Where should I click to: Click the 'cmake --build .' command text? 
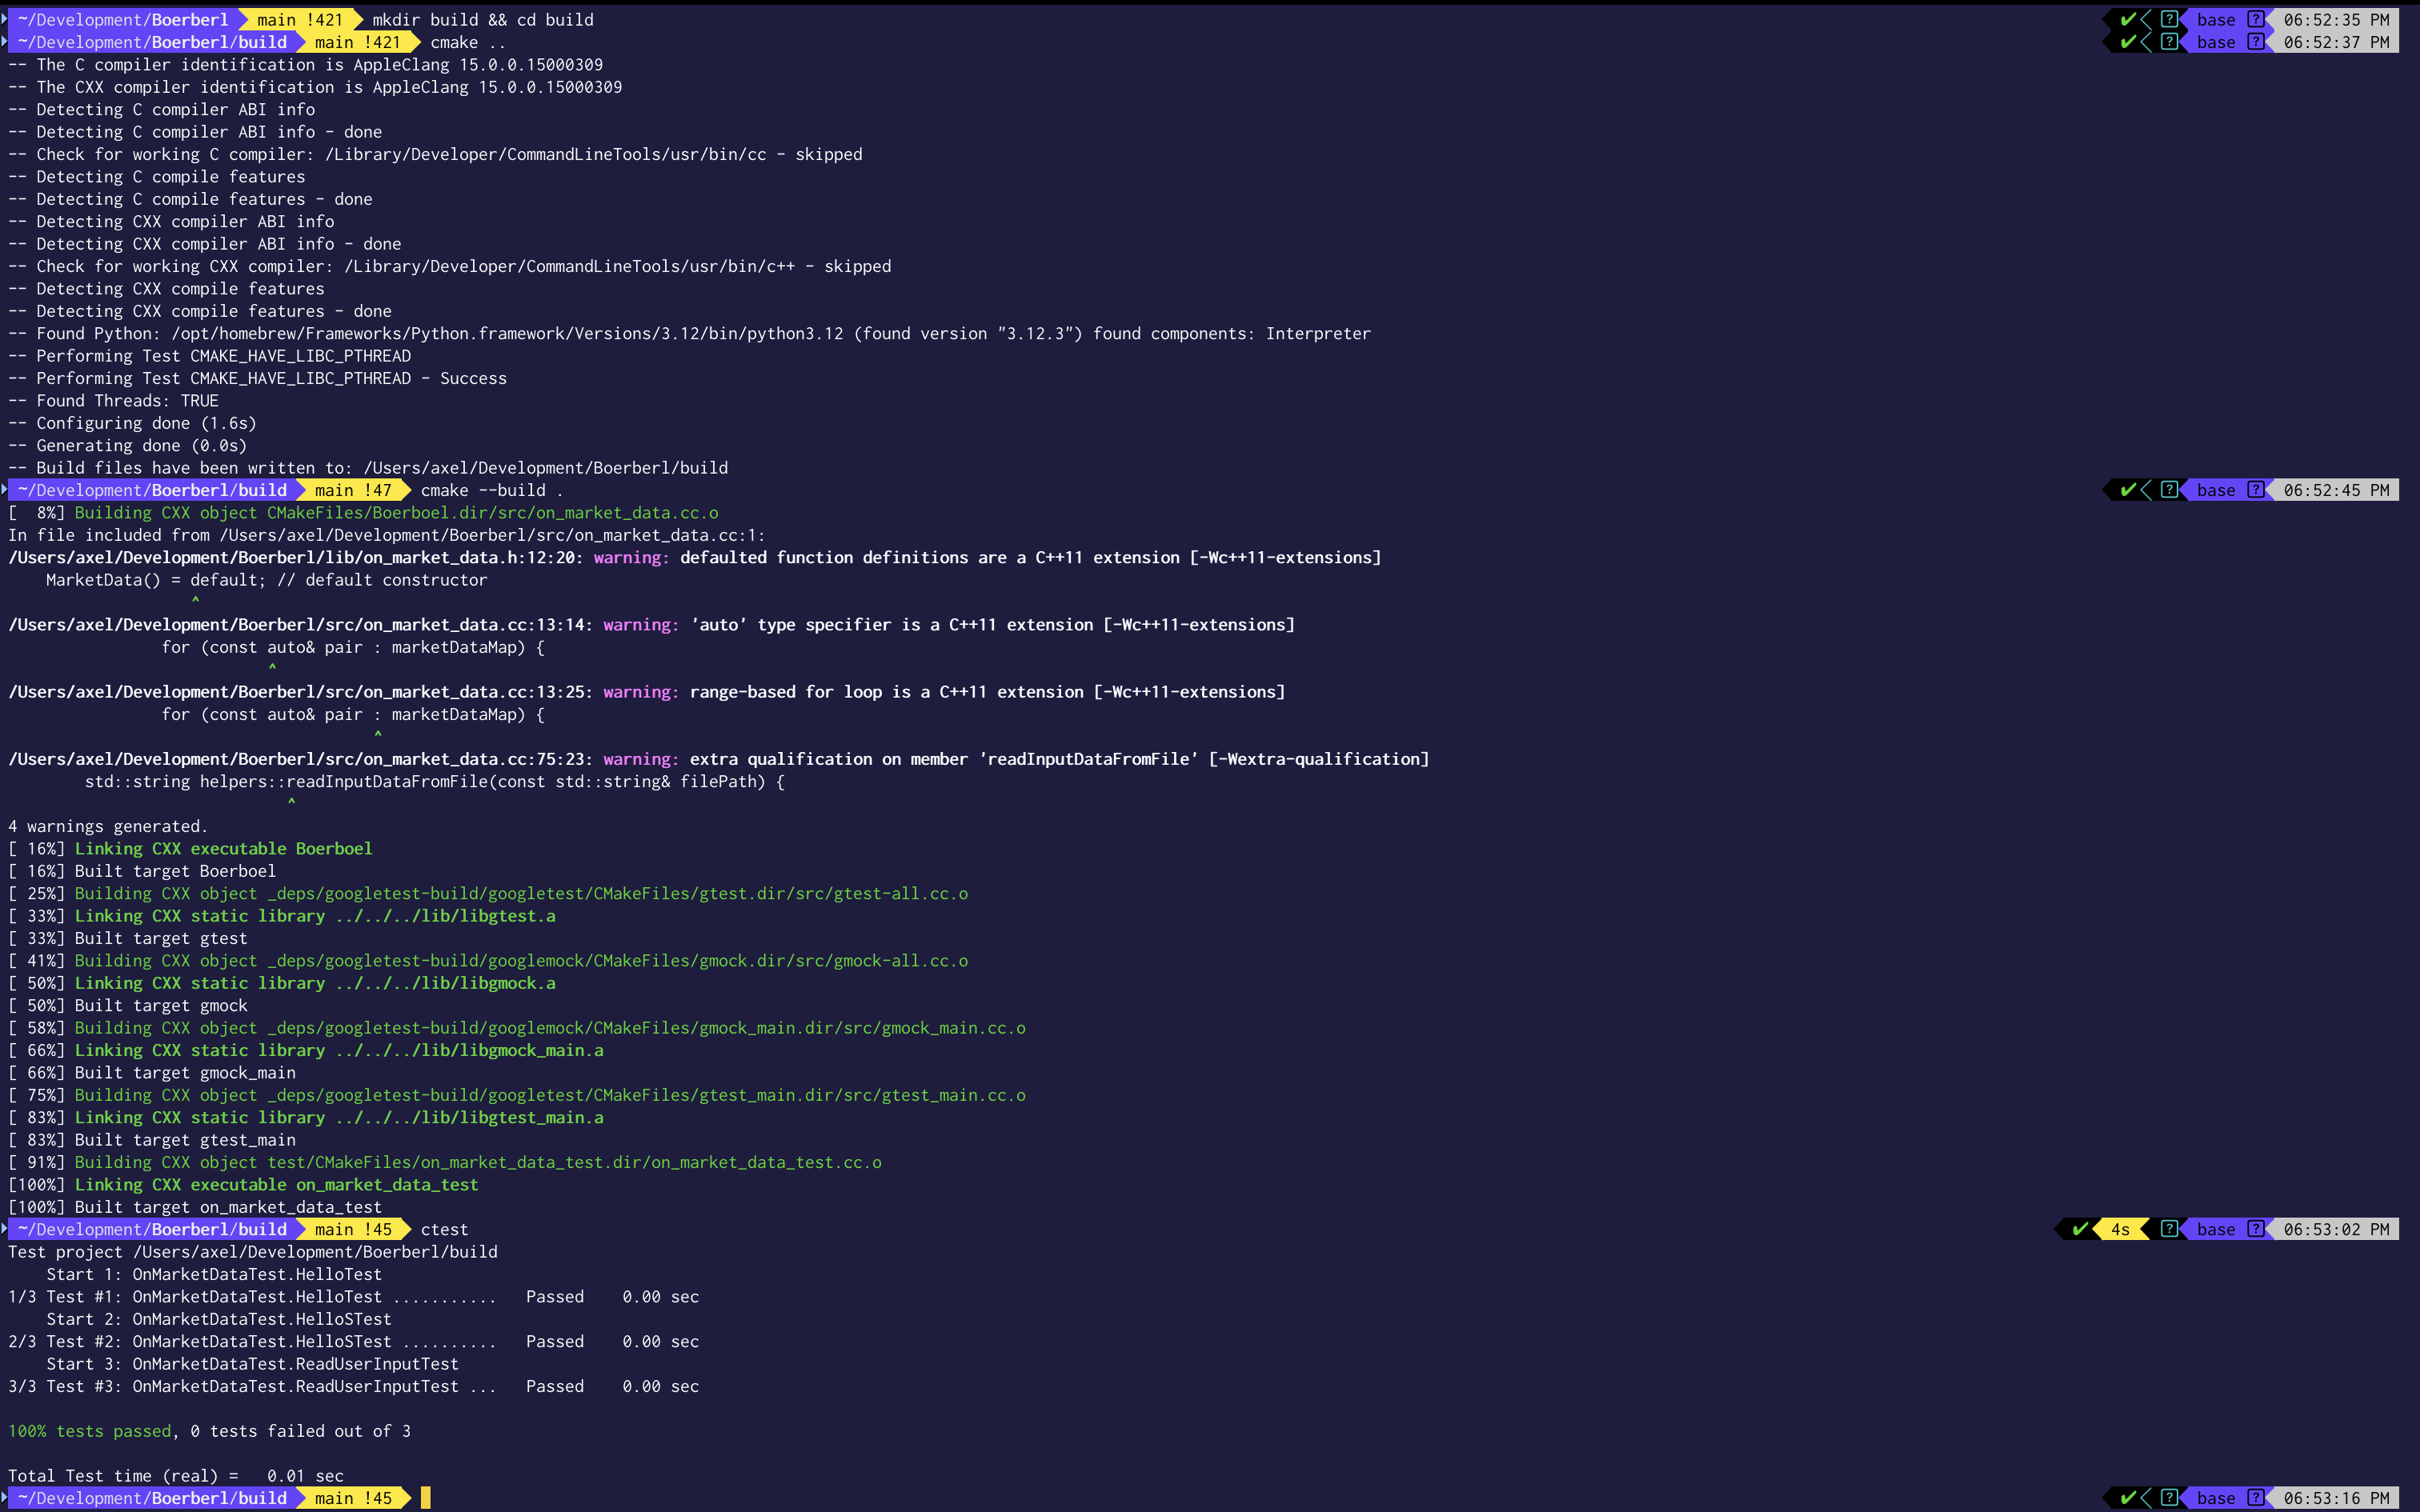[491, 490]
